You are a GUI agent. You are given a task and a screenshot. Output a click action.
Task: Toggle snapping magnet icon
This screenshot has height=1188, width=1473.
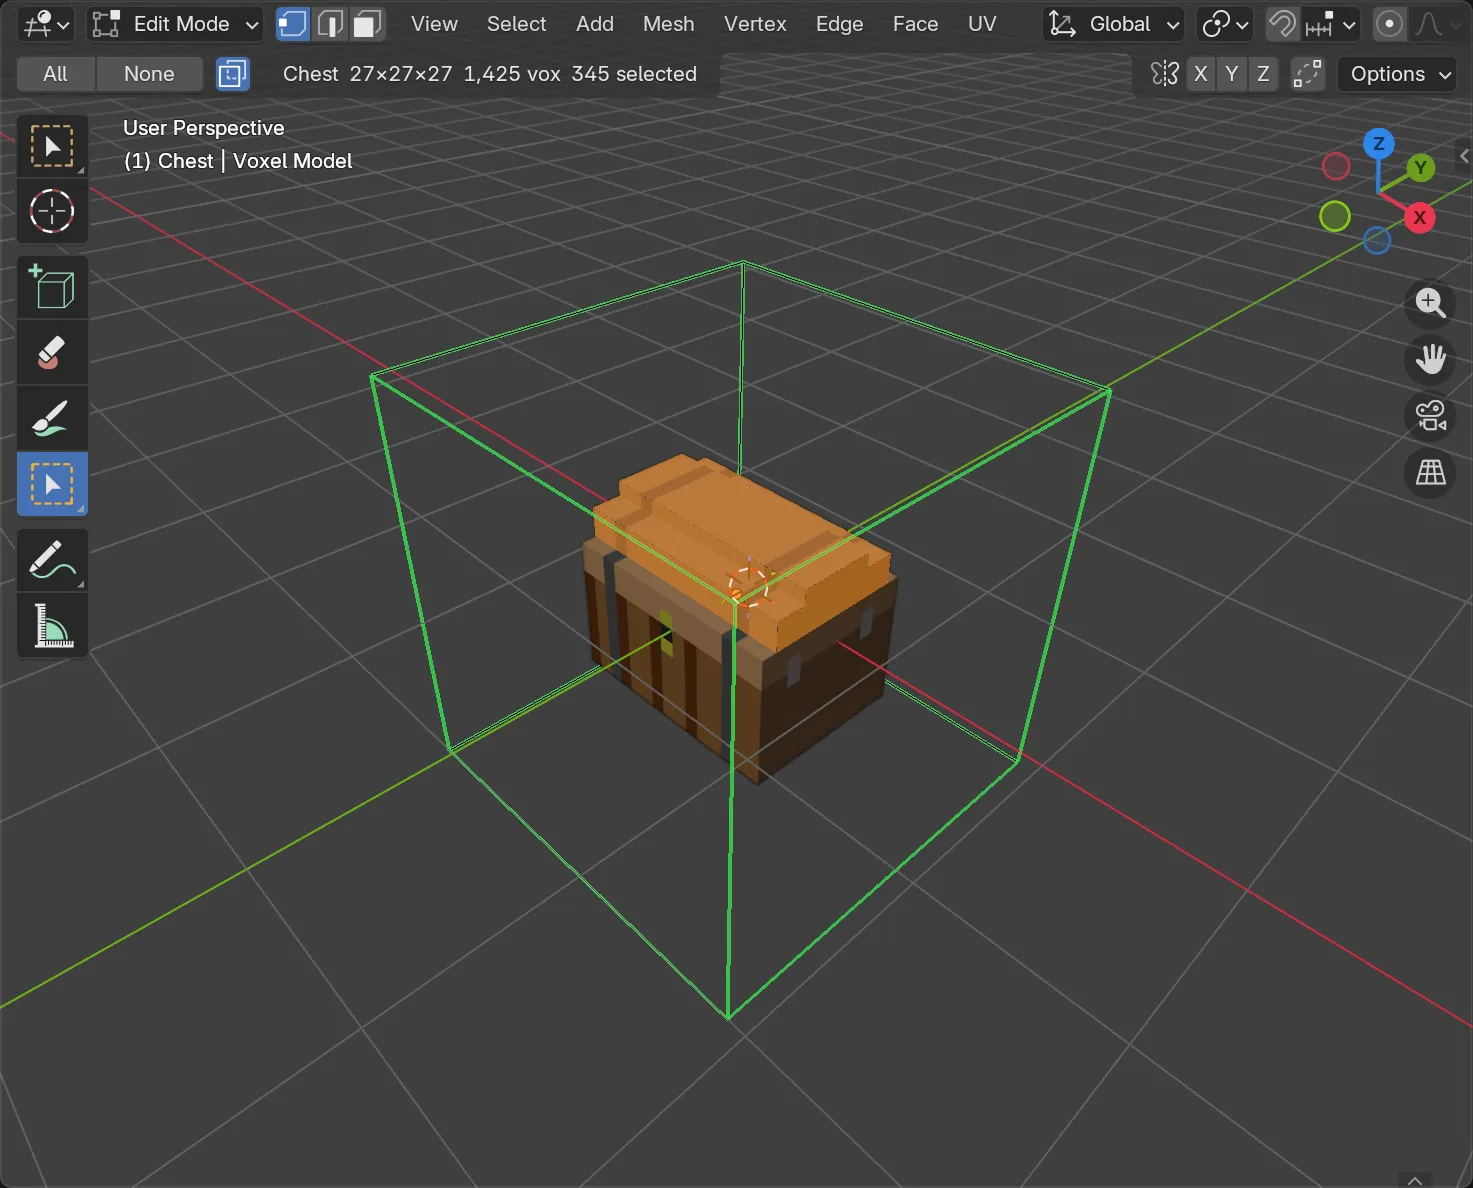(1282, 24)
